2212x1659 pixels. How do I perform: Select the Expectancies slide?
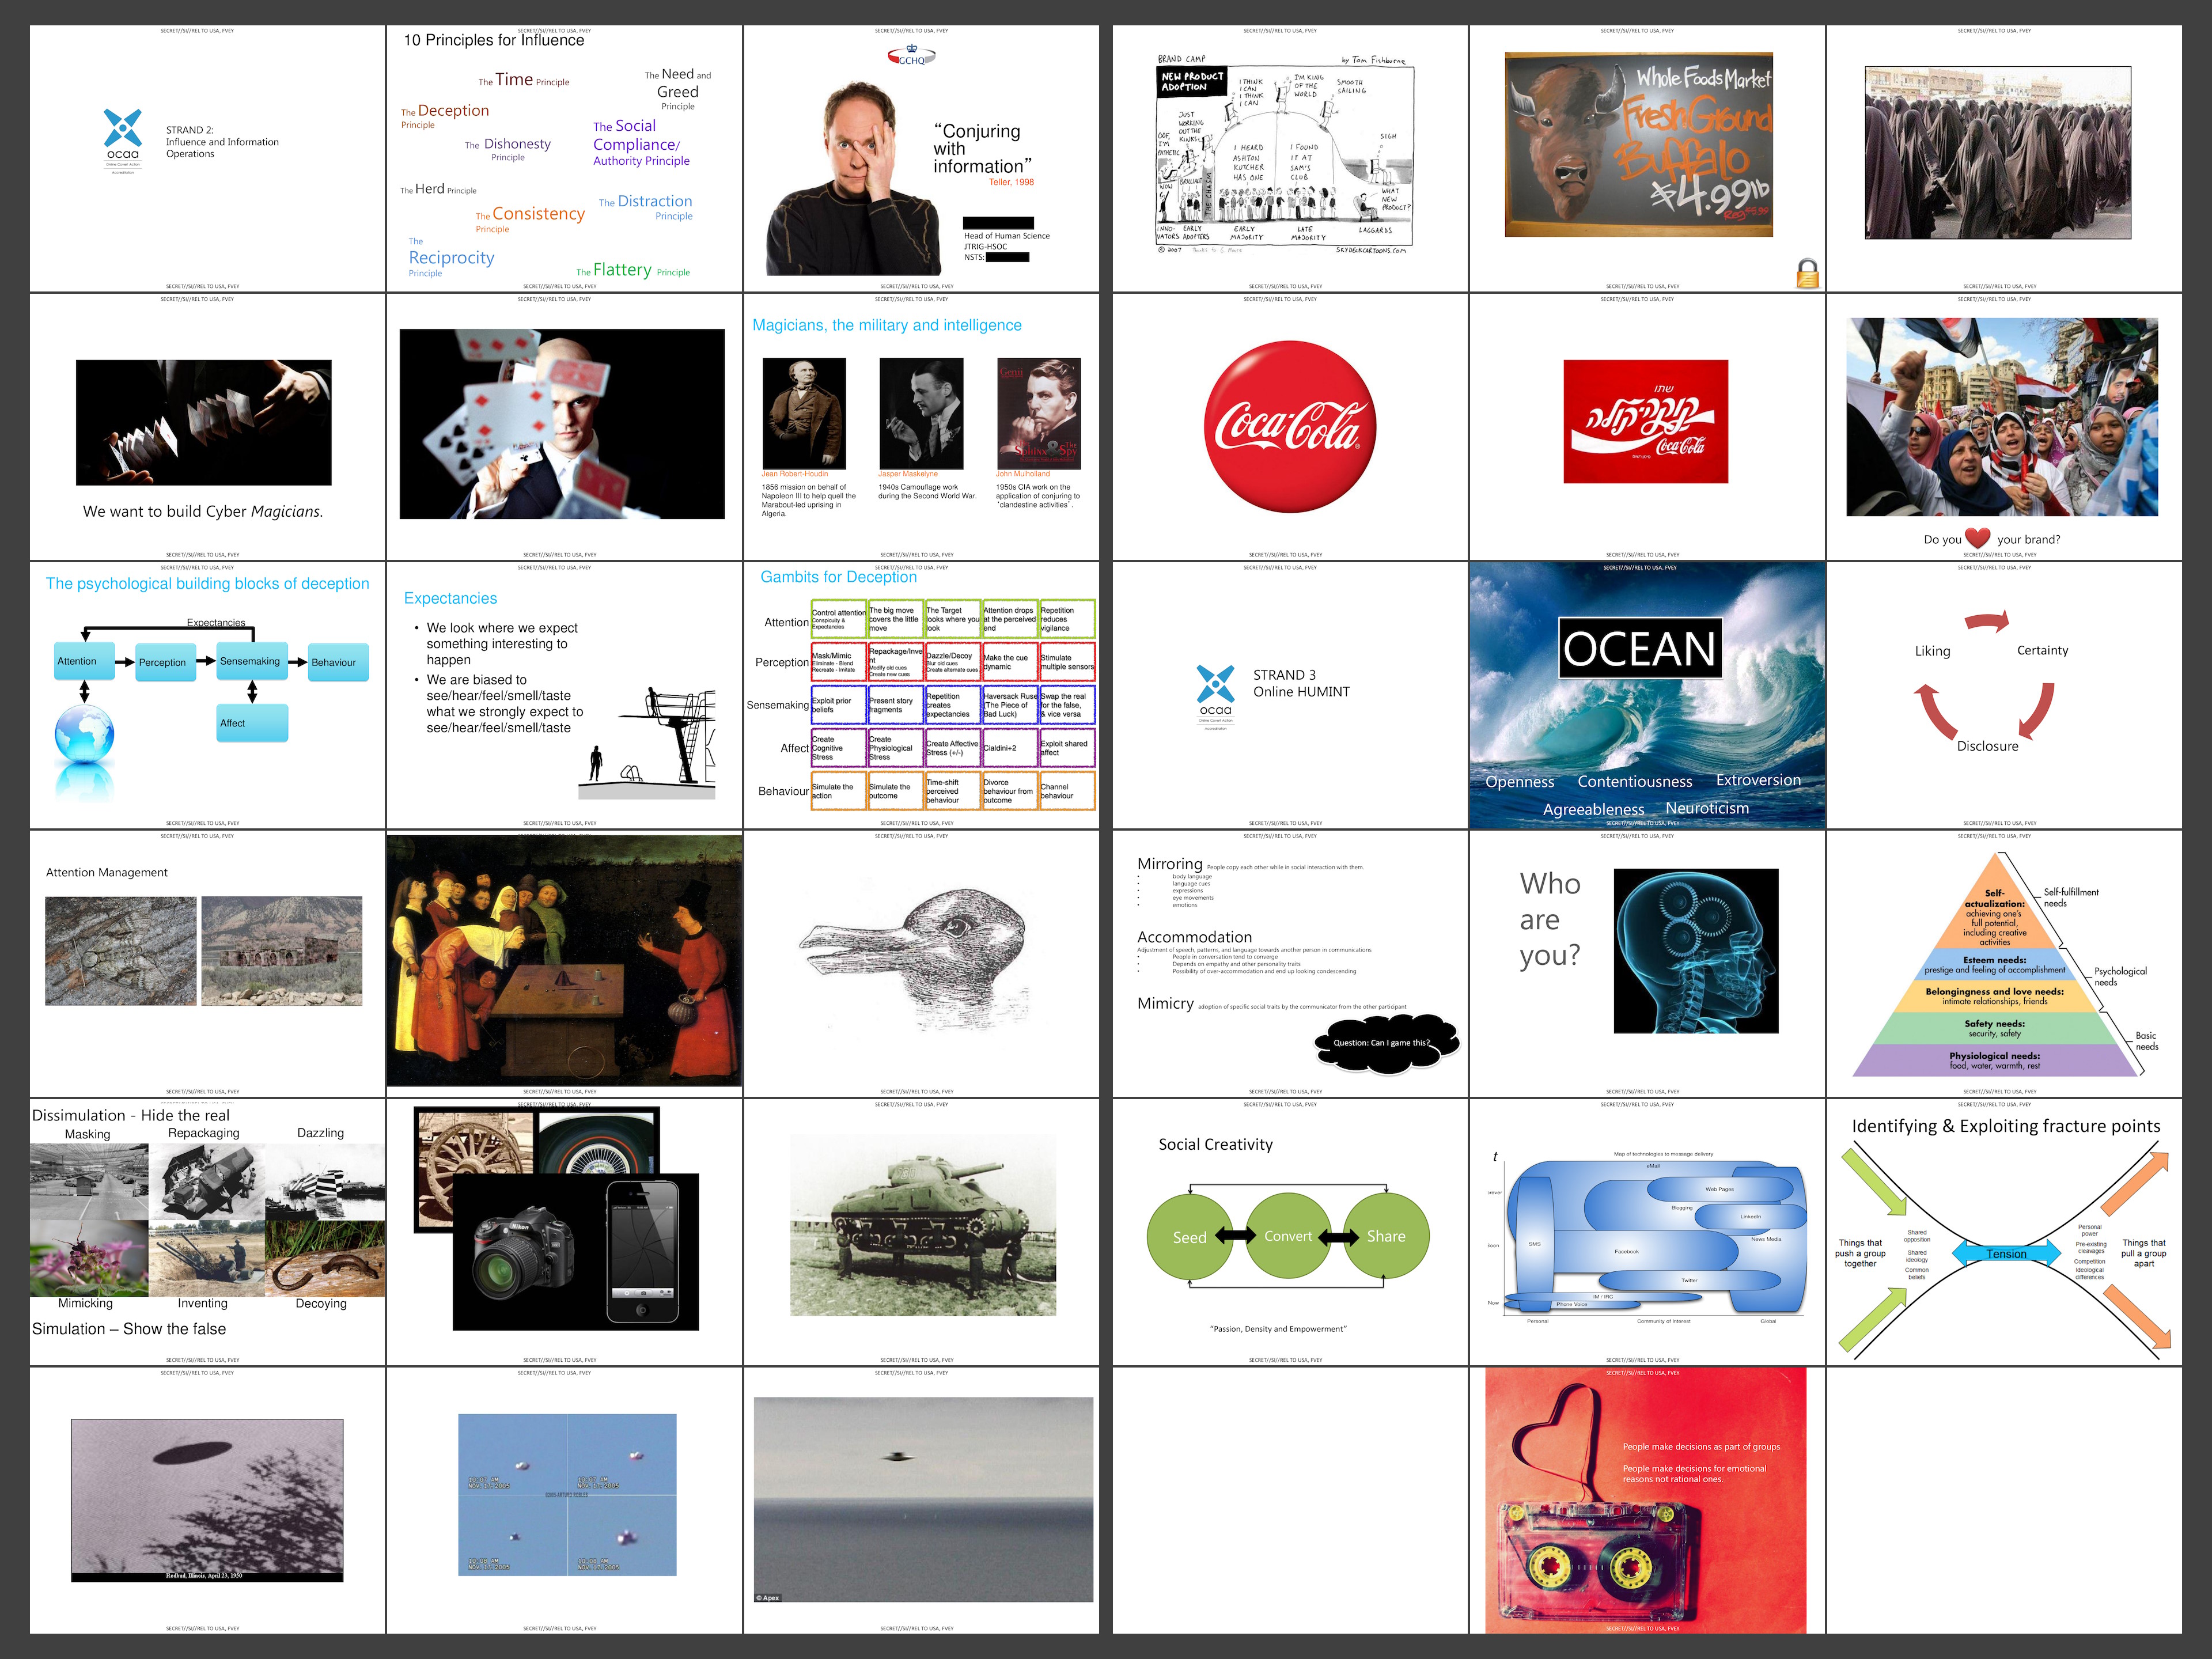click(564, 695)
